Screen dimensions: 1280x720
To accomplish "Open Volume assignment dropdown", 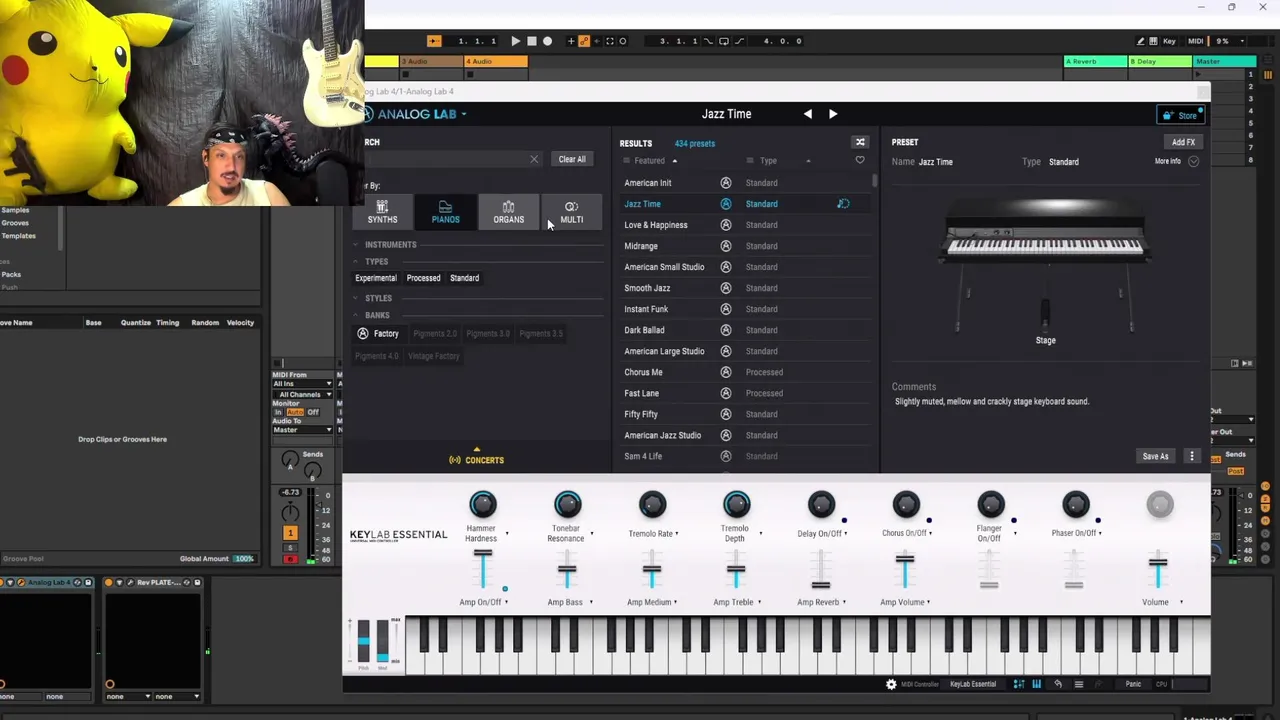I will pyautogui.click(x=1181, y=602).
